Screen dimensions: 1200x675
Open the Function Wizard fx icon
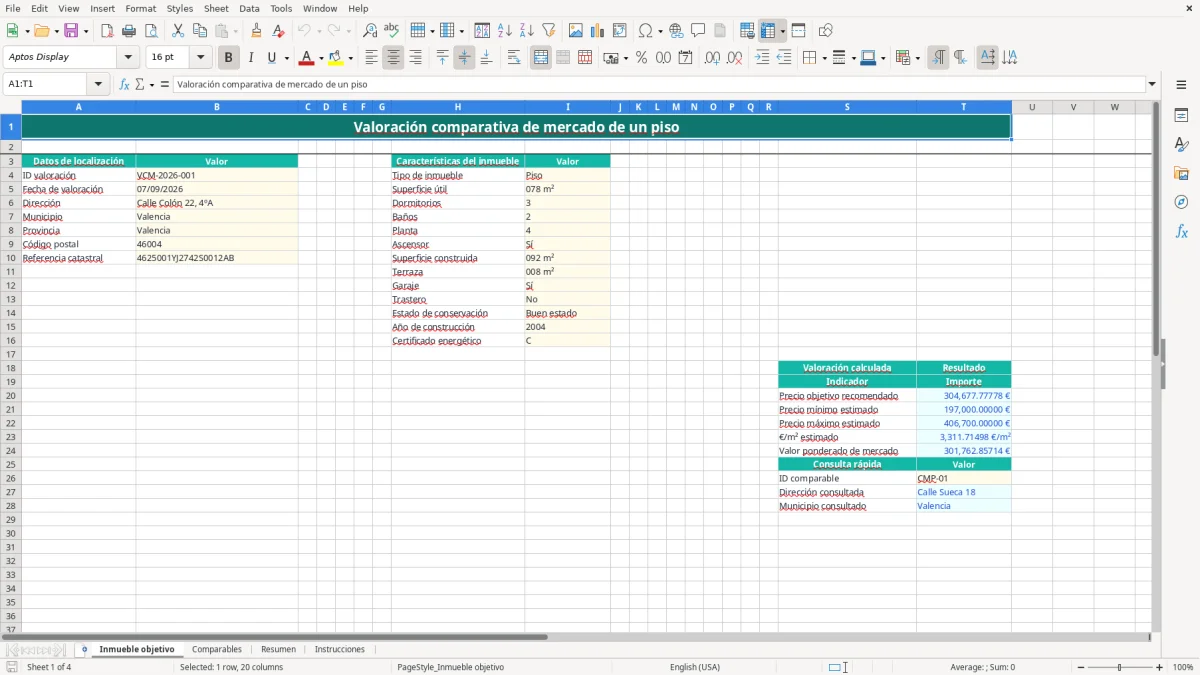click(125, 84)
